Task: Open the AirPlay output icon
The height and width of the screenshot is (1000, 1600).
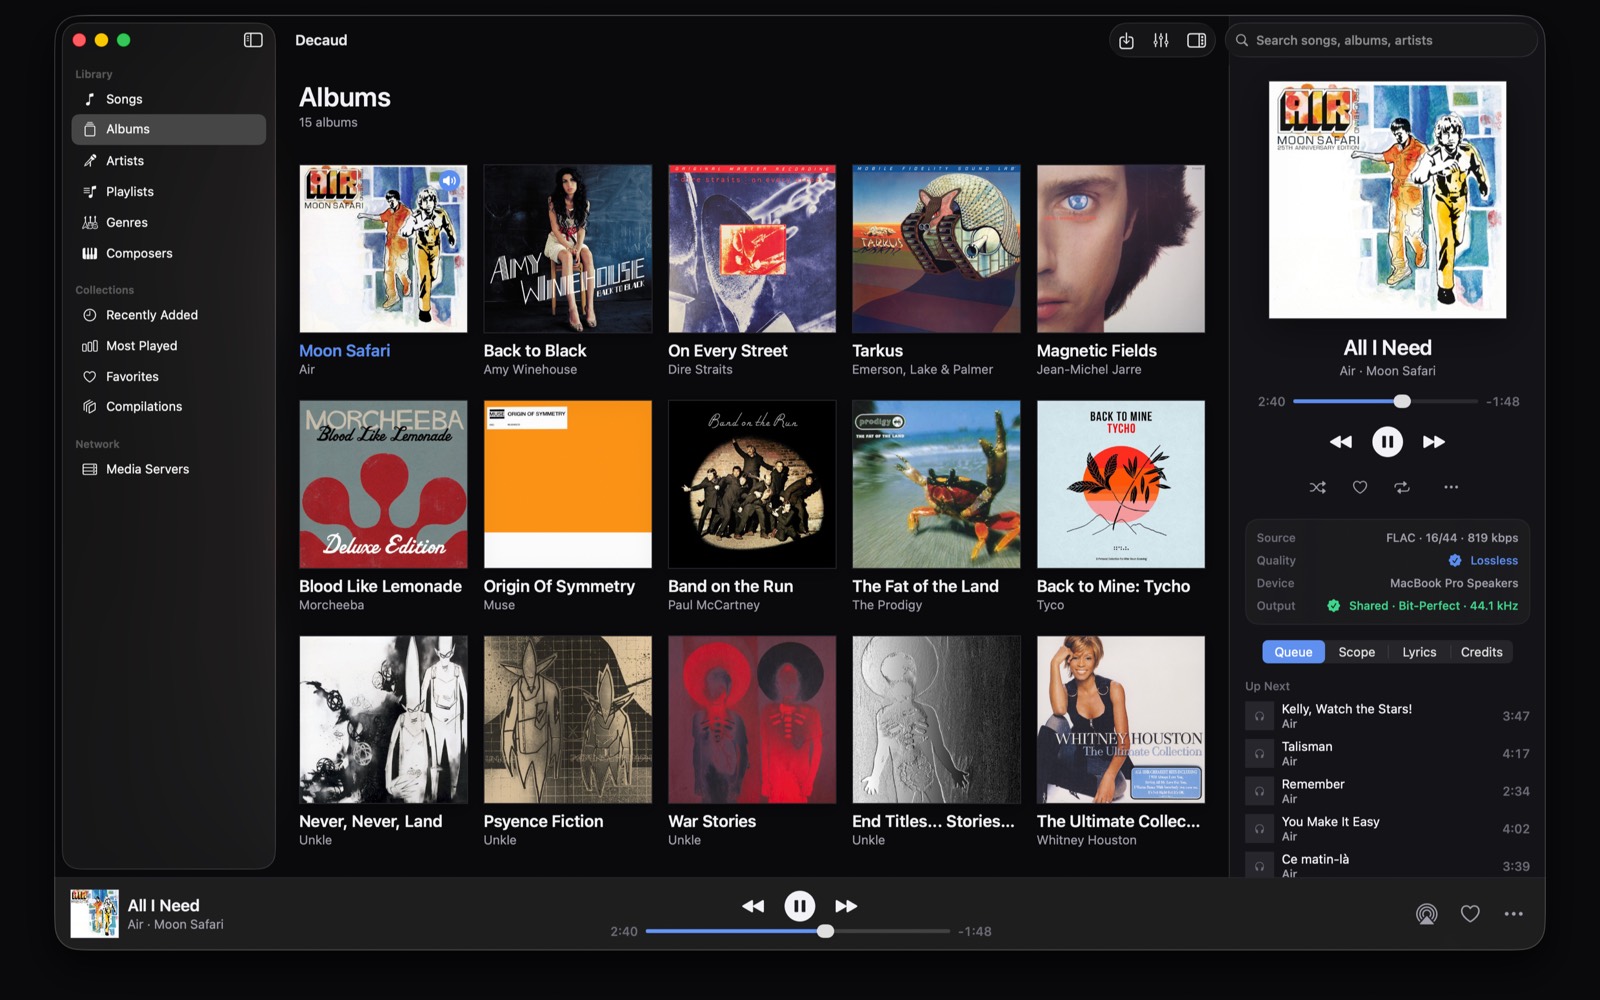Action: coord(1427,914)
